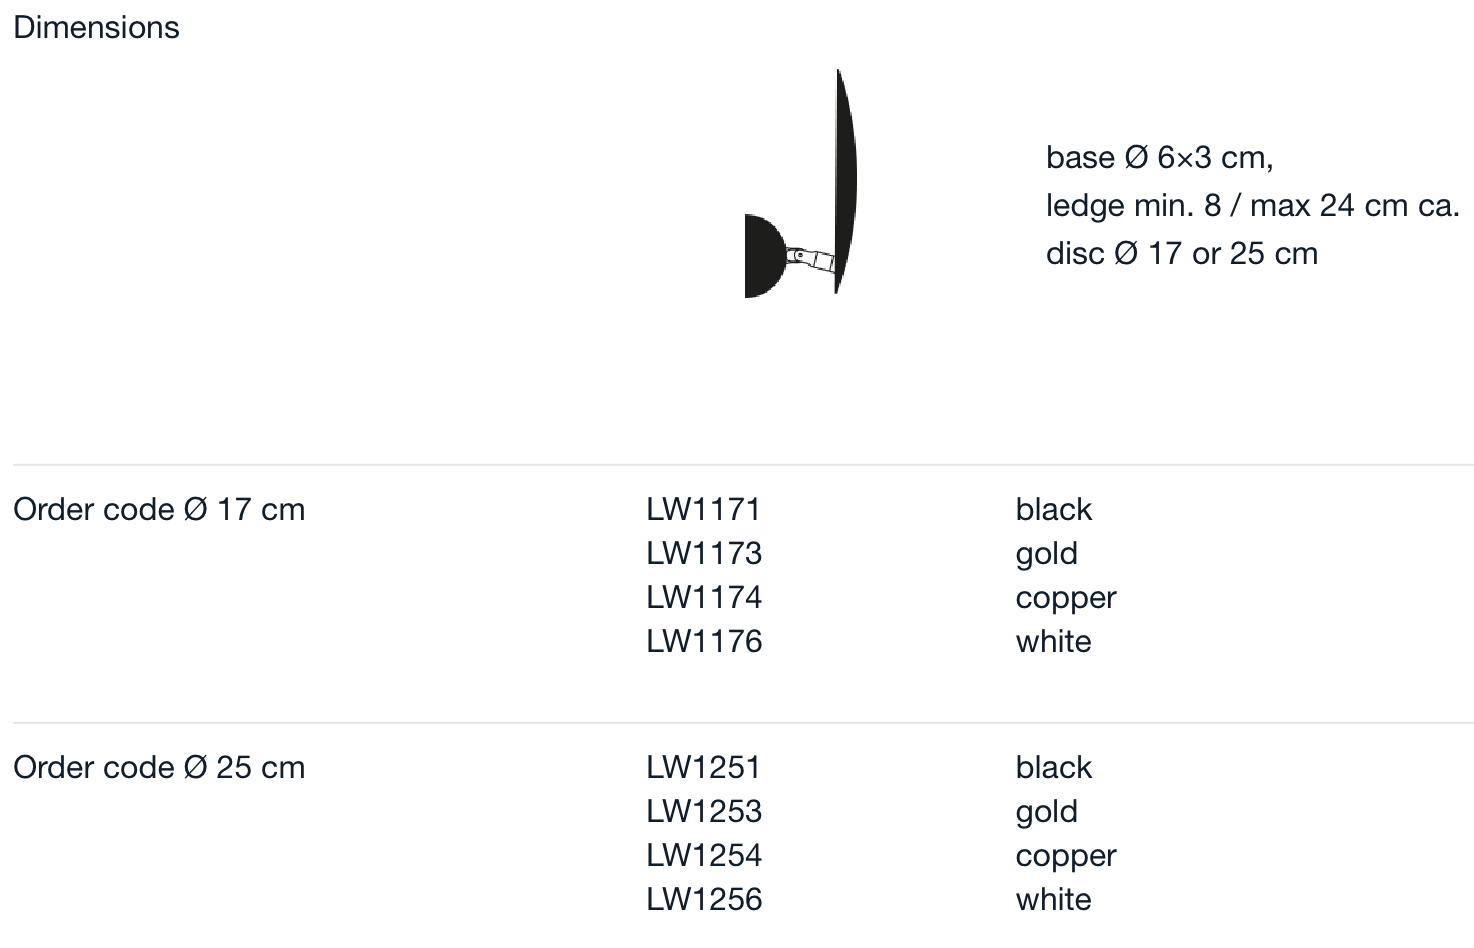Click 'disc Ø 17 or 25 cm' text
This screenshot has height=948, width=1474.
click(1182, 253)
